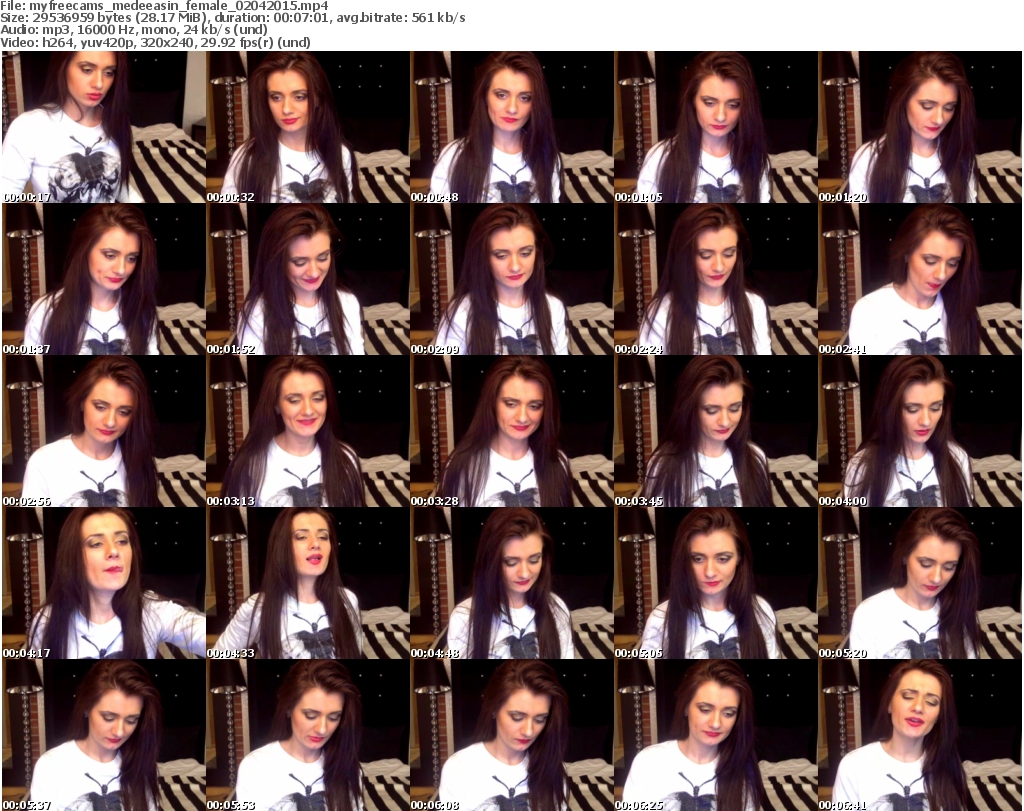Click the frame stamped 00:03:13
The height and width of the screenshot is (811, 1024).
[x=308, y=431]
